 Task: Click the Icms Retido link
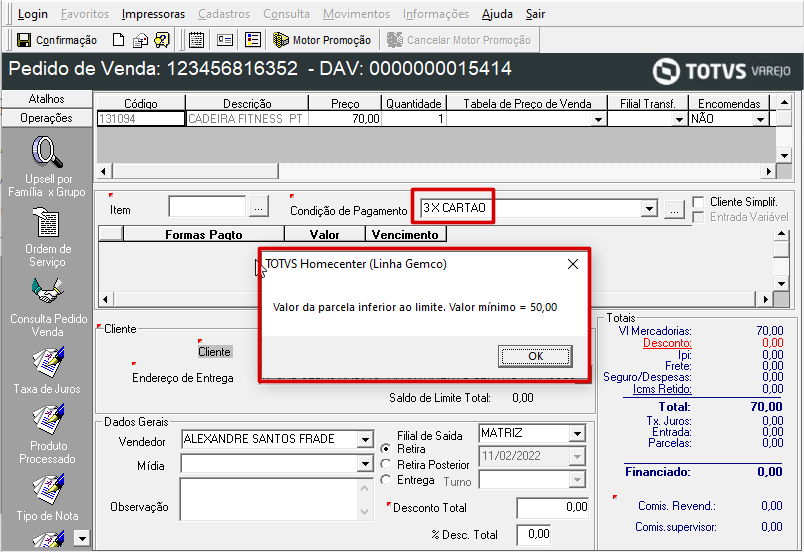tap(662, 389)
